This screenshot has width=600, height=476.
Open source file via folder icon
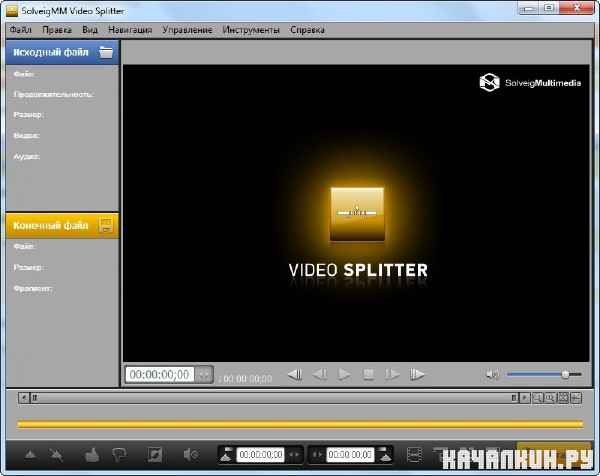(106, 52)
